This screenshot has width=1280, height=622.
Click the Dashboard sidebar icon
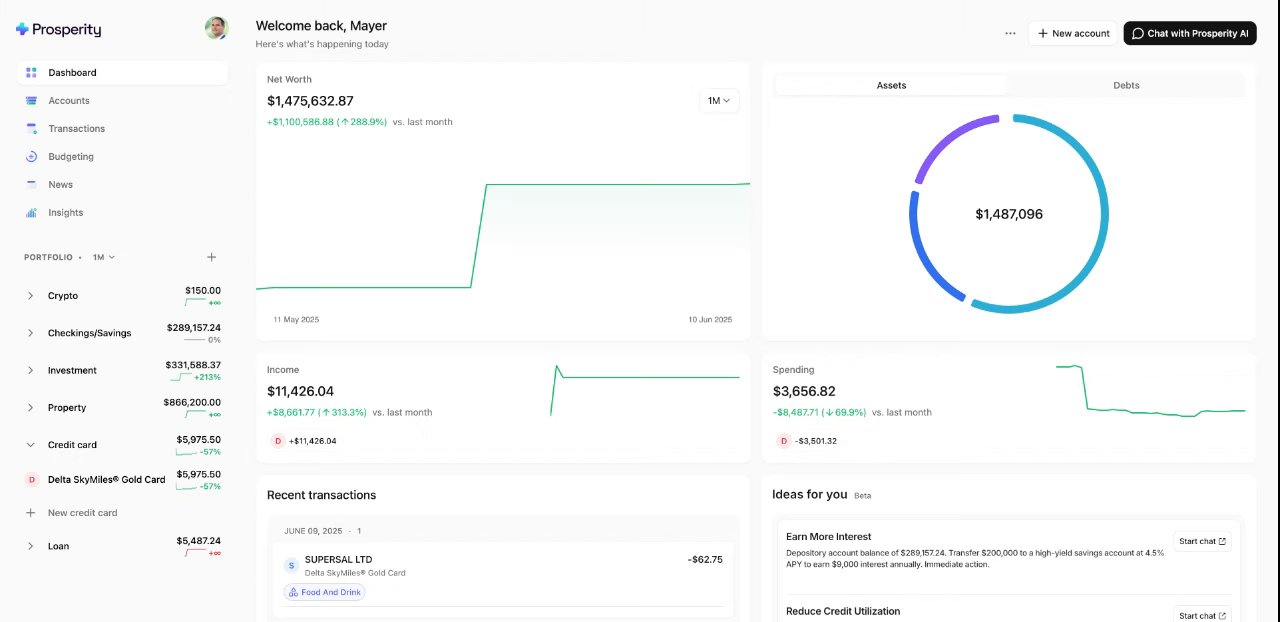pos(31,73)
